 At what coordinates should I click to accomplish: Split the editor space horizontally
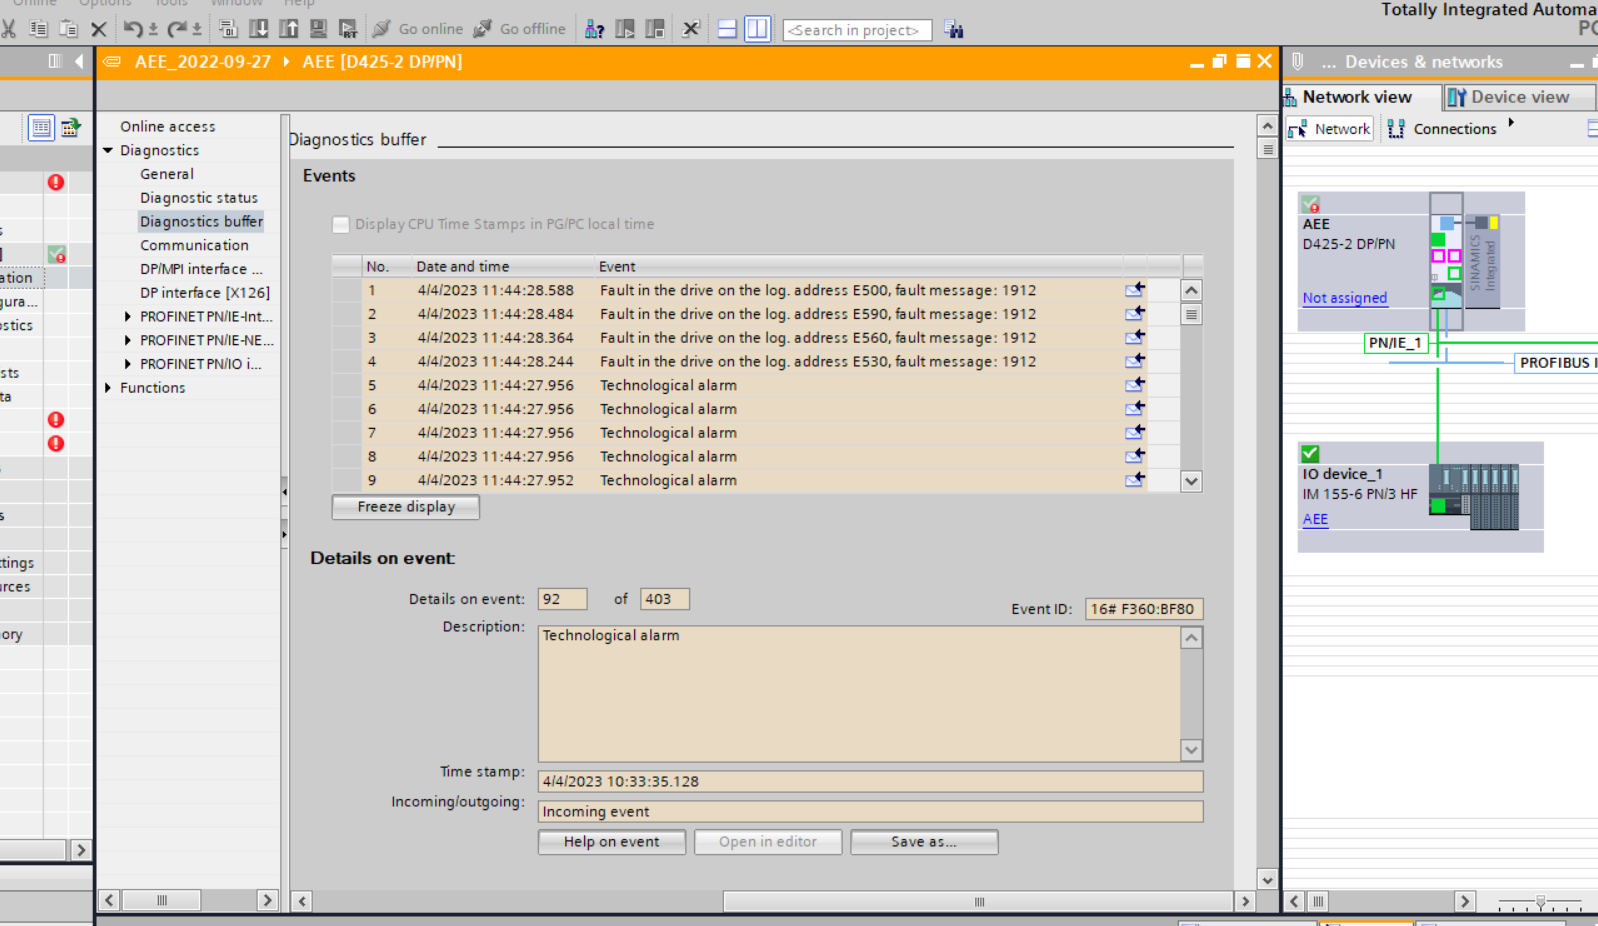(x=727, y=29)
